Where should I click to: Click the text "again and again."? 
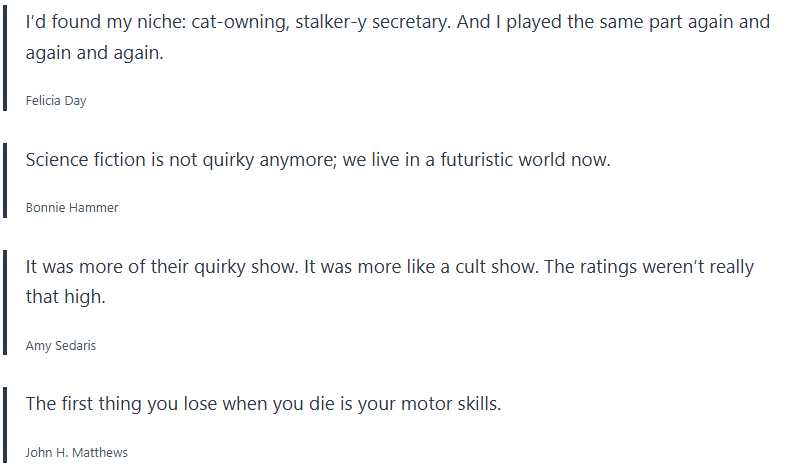coord(94,53)
